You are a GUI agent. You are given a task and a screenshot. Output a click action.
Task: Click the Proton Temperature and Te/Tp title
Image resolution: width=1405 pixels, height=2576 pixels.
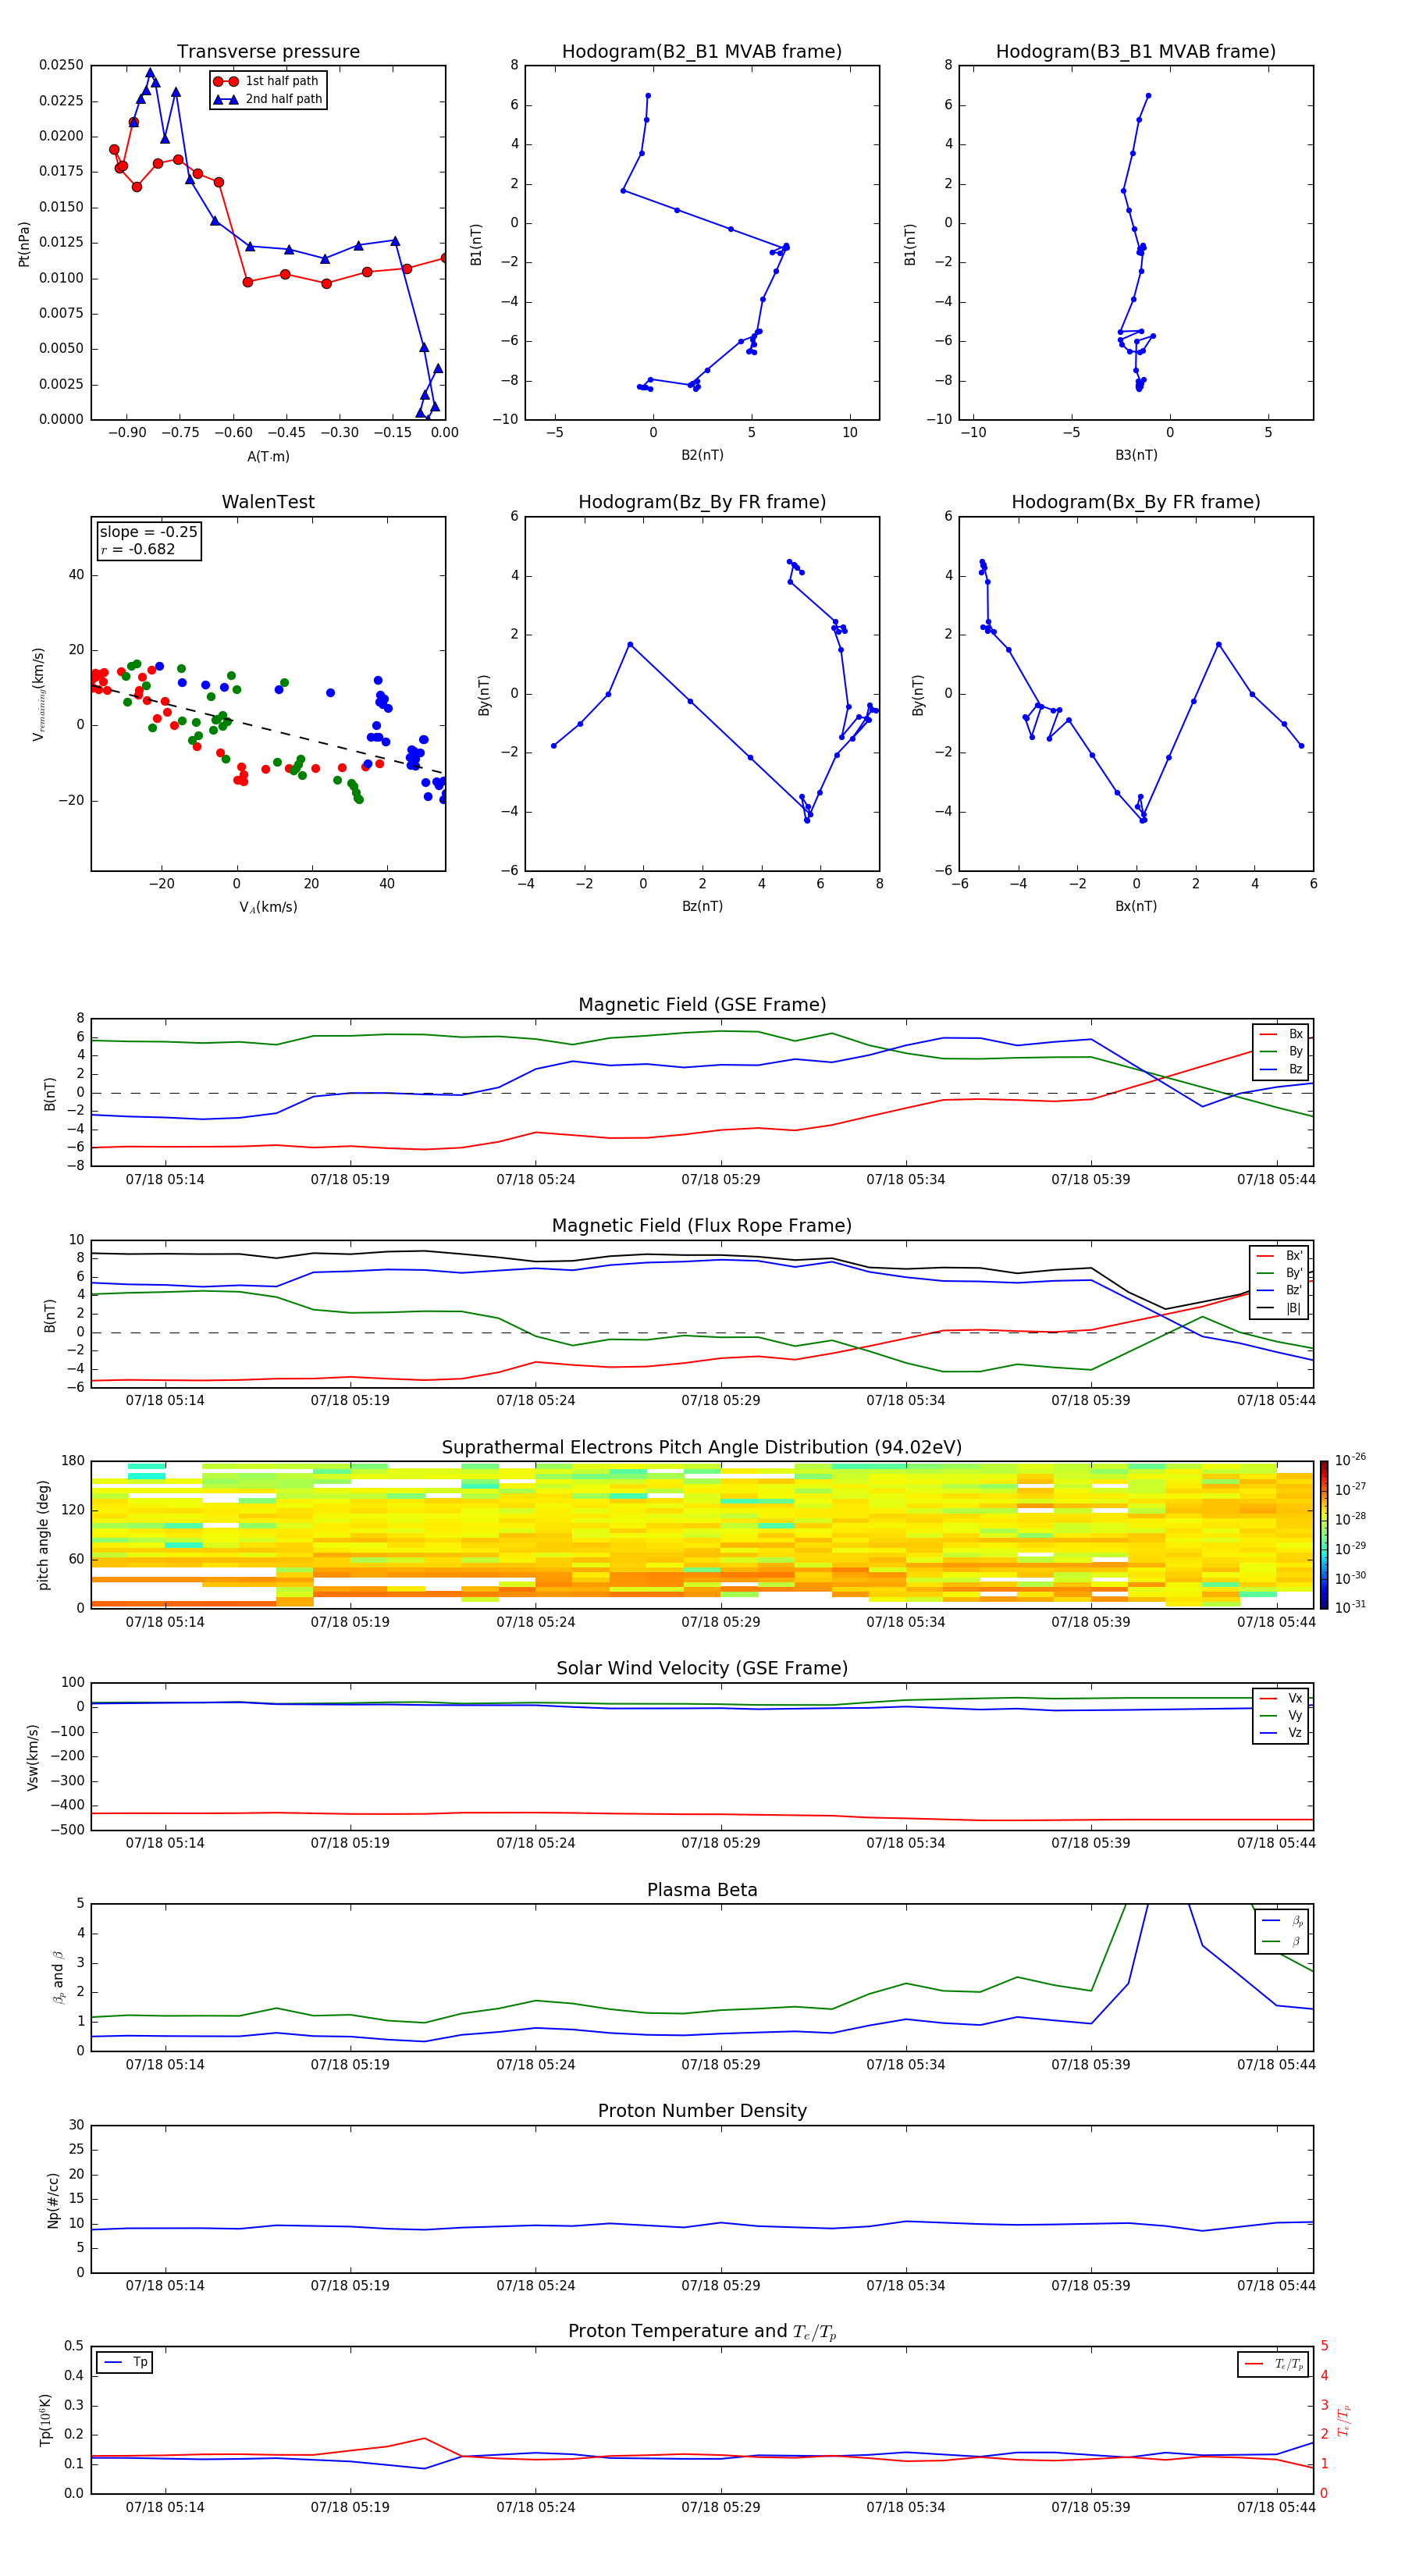[x=702, y=2331]
